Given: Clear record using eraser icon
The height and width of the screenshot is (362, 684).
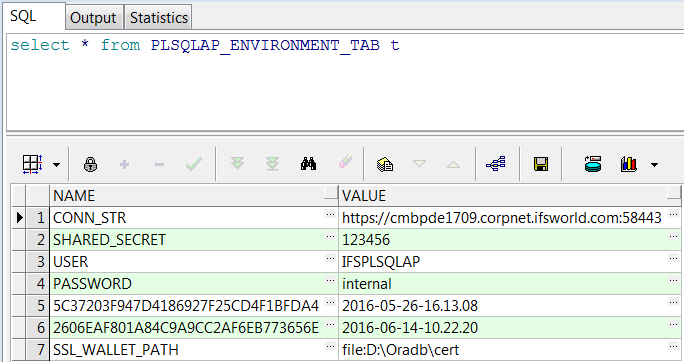Looking at the screenshot, I should [x=345, y=162].
